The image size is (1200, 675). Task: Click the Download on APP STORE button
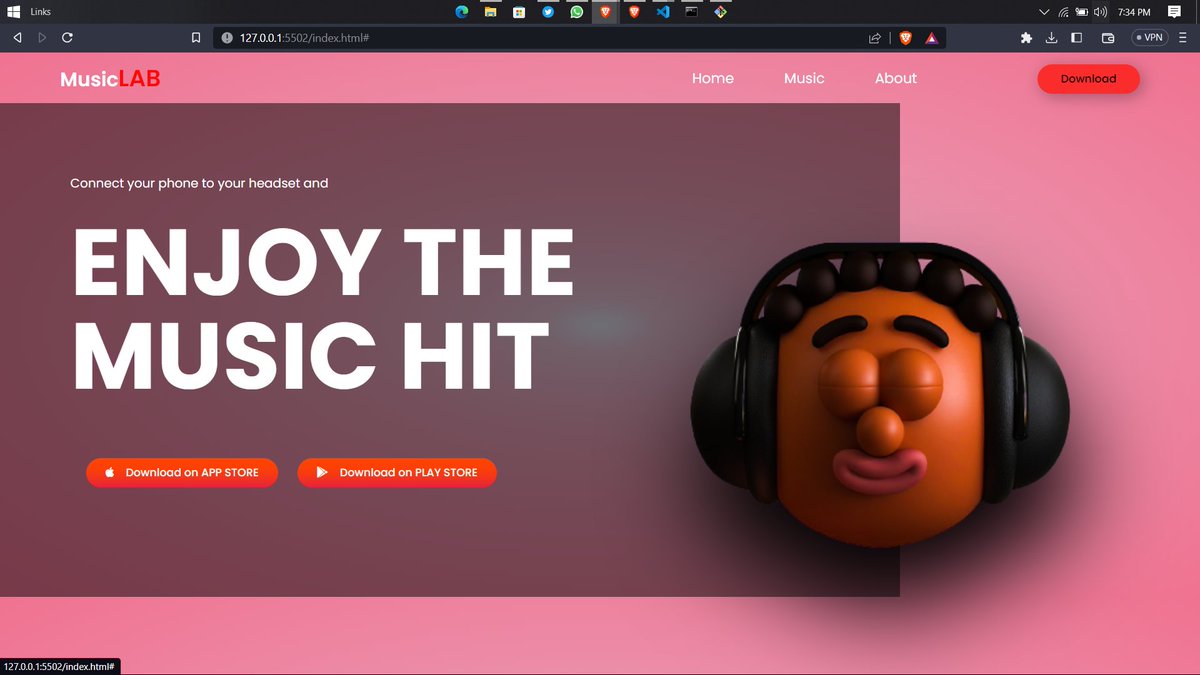click(x=181, y=472)
